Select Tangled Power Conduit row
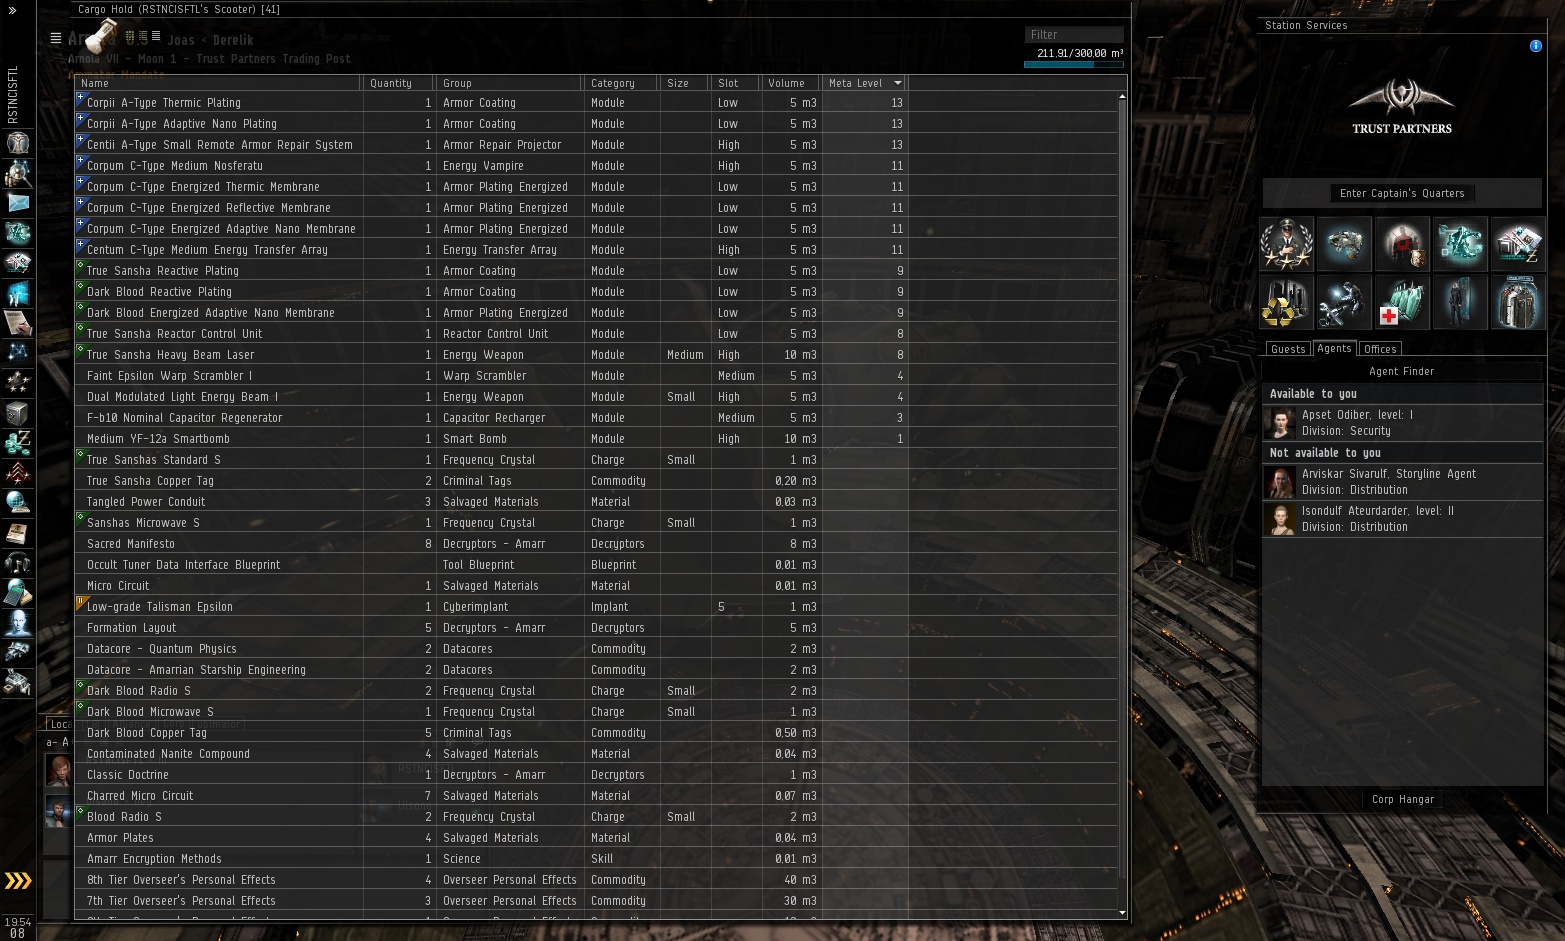Image resolution: width=1565 pixels, height=941 pixels. pos(596,501)
